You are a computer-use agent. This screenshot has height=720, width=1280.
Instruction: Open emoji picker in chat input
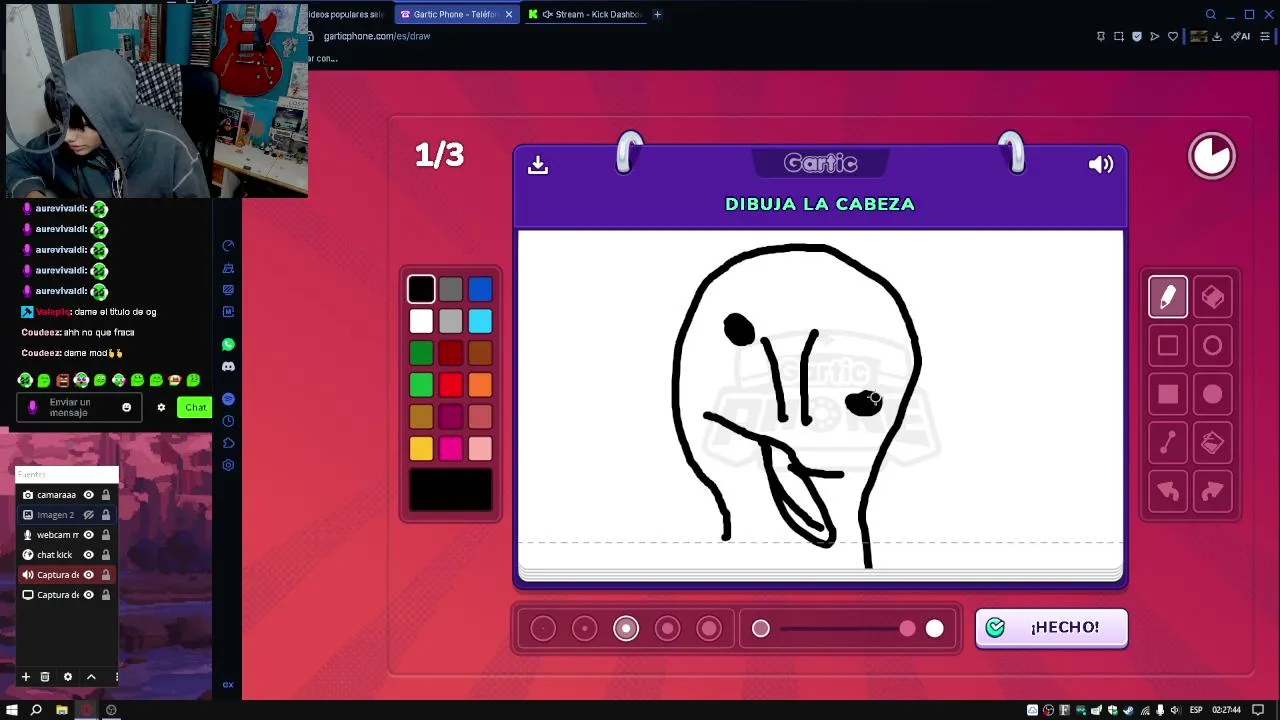coord(126,407)
